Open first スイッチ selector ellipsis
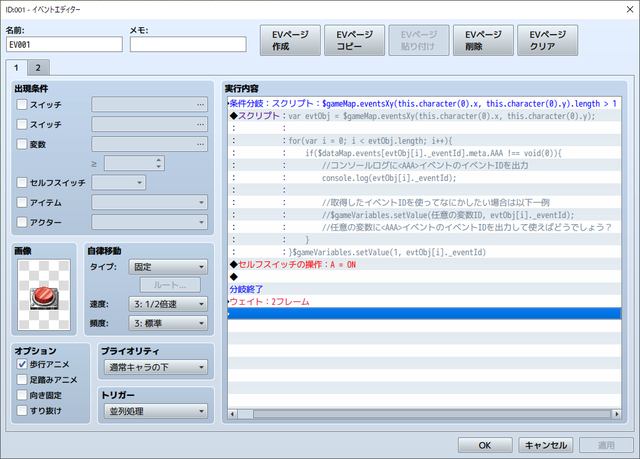 [200, 104]
